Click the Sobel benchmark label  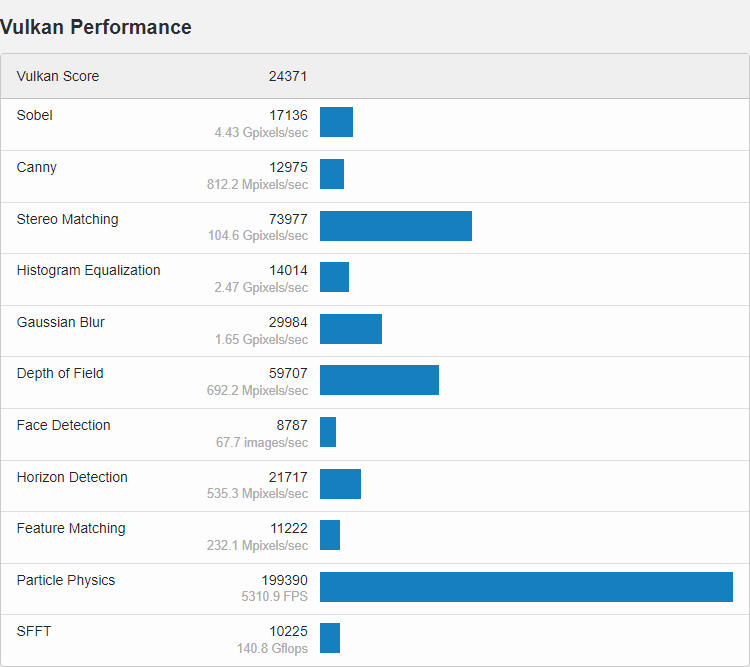35,115
